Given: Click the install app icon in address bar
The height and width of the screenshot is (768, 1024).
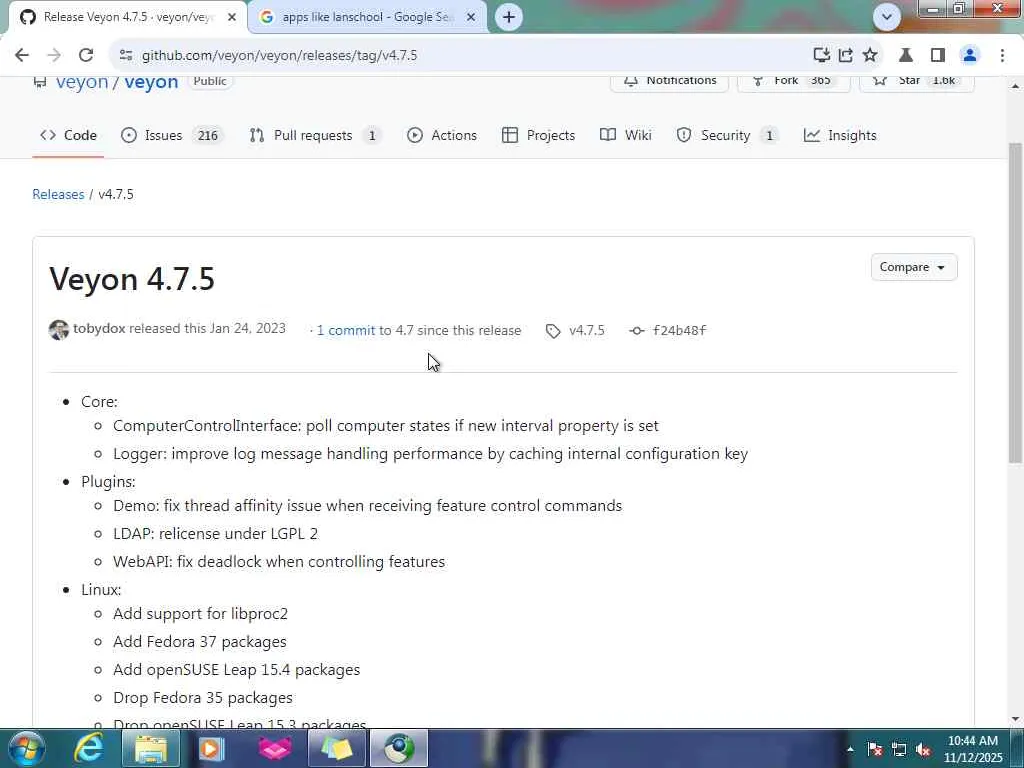Looking at the screenshot, I should tap(821, 55).
